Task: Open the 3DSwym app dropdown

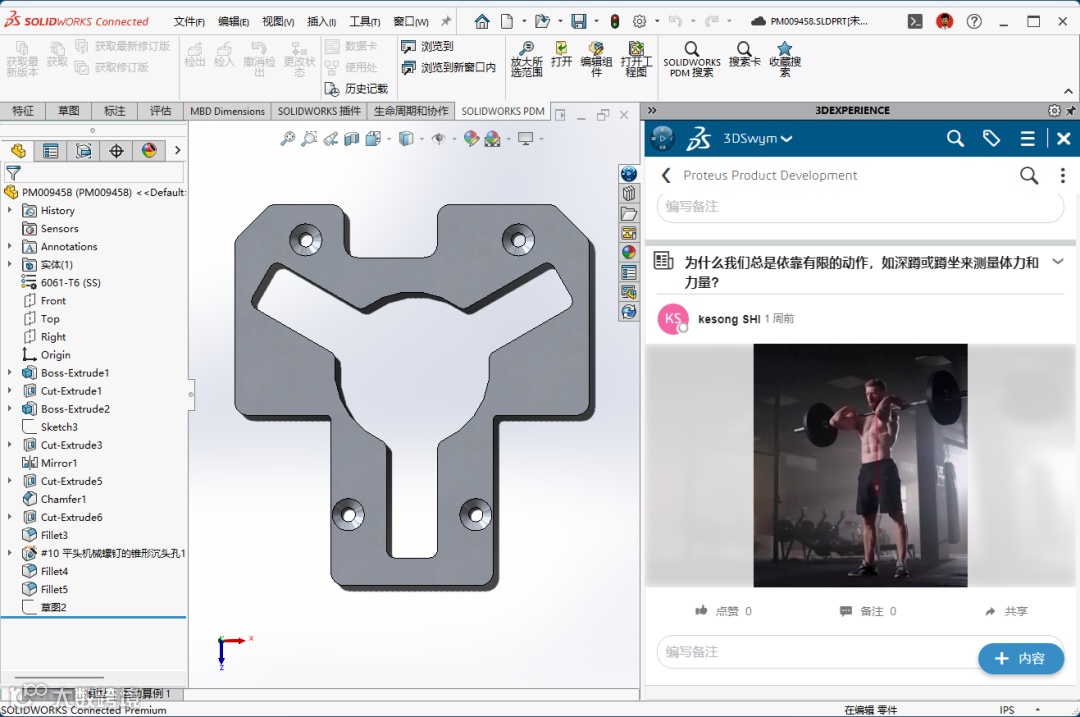Action: (786, 139)
